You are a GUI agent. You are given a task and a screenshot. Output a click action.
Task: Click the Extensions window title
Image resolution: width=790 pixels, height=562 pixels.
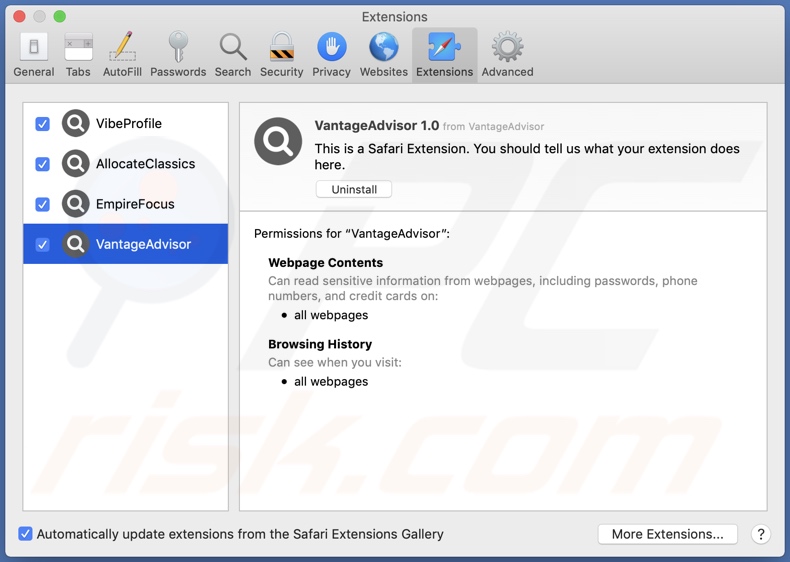(x=394, y=17)
